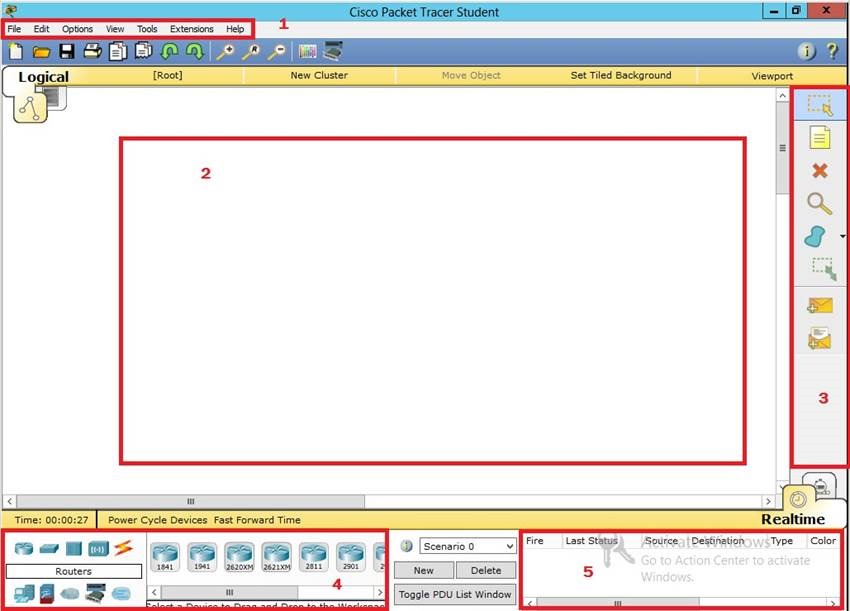Screen dimensions: 850x611
Task: Open the File menu
Action: click(x=14, y=29)
